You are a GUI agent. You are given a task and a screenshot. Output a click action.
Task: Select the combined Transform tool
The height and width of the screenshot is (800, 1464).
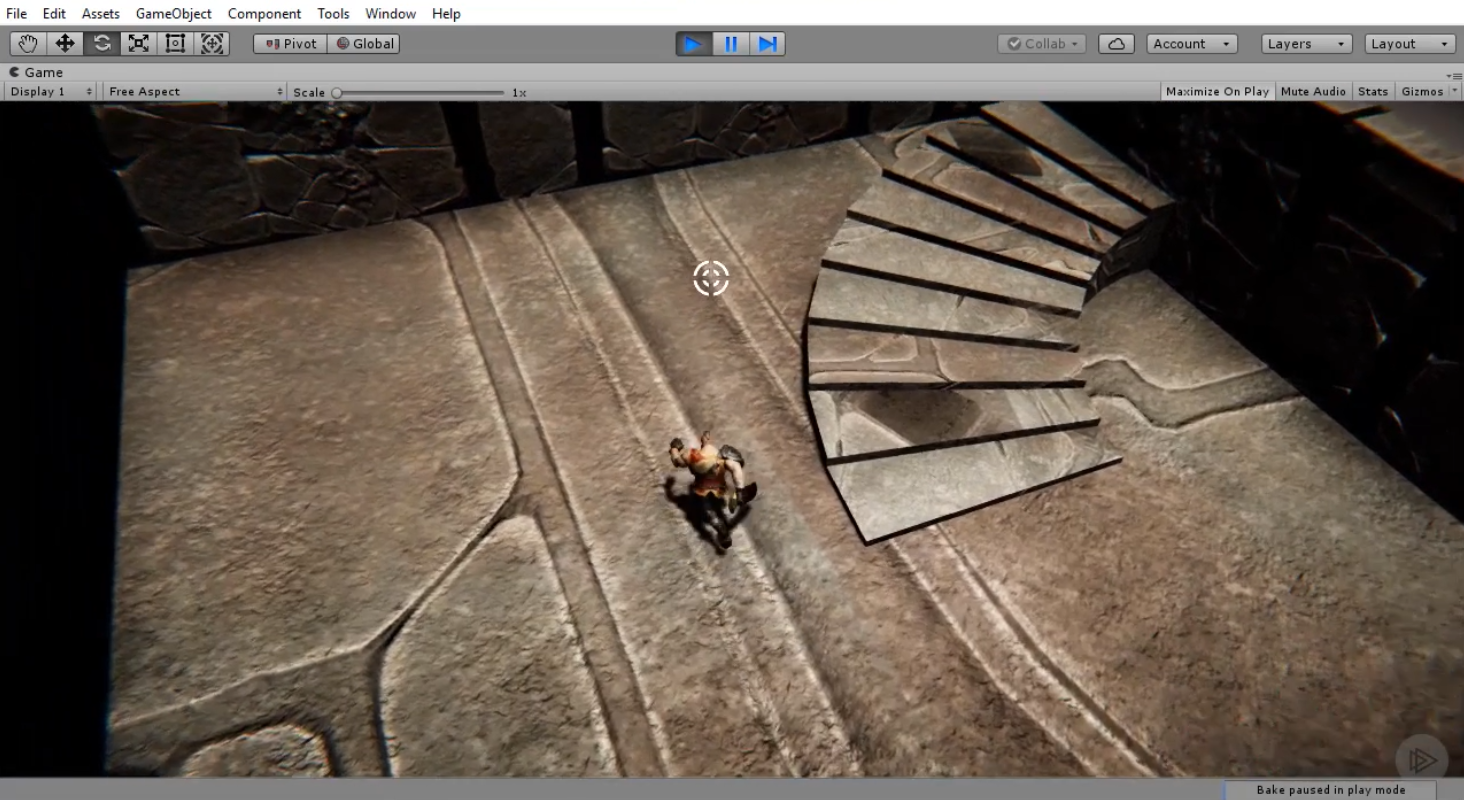pyautogui.click(x=211, y=44)
